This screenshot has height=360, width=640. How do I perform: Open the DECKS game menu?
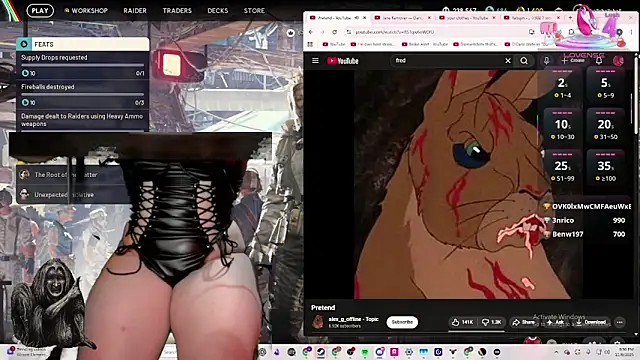218,11
